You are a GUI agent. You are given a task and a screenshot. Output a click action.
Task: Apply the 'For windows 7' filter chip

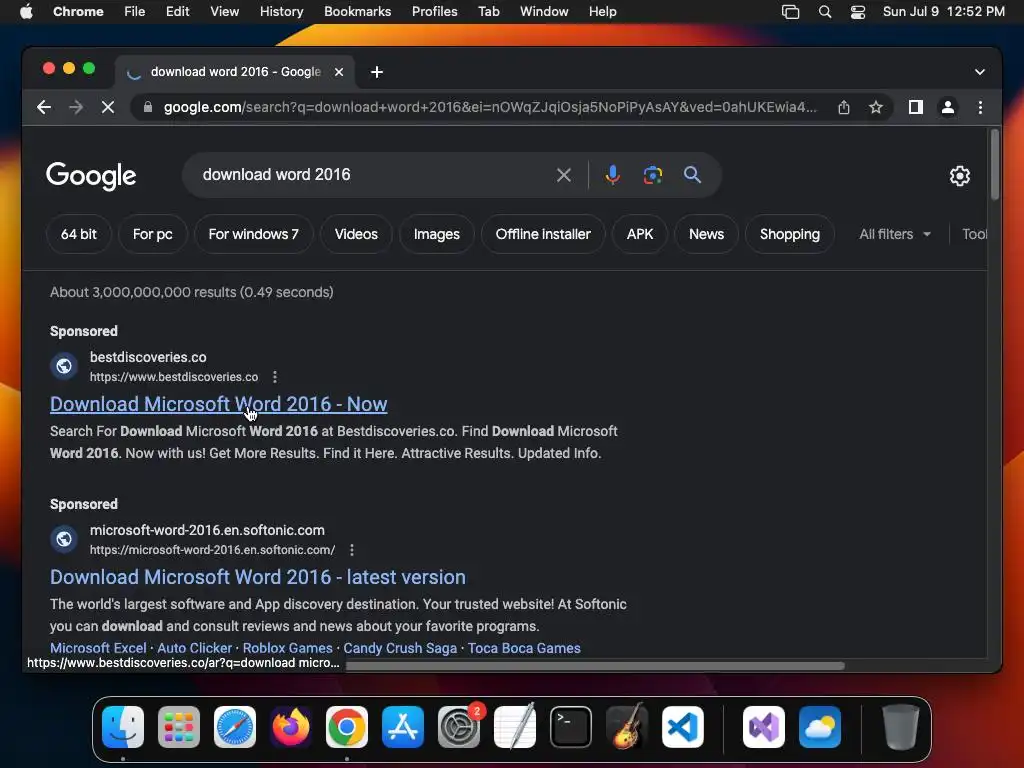253,234
